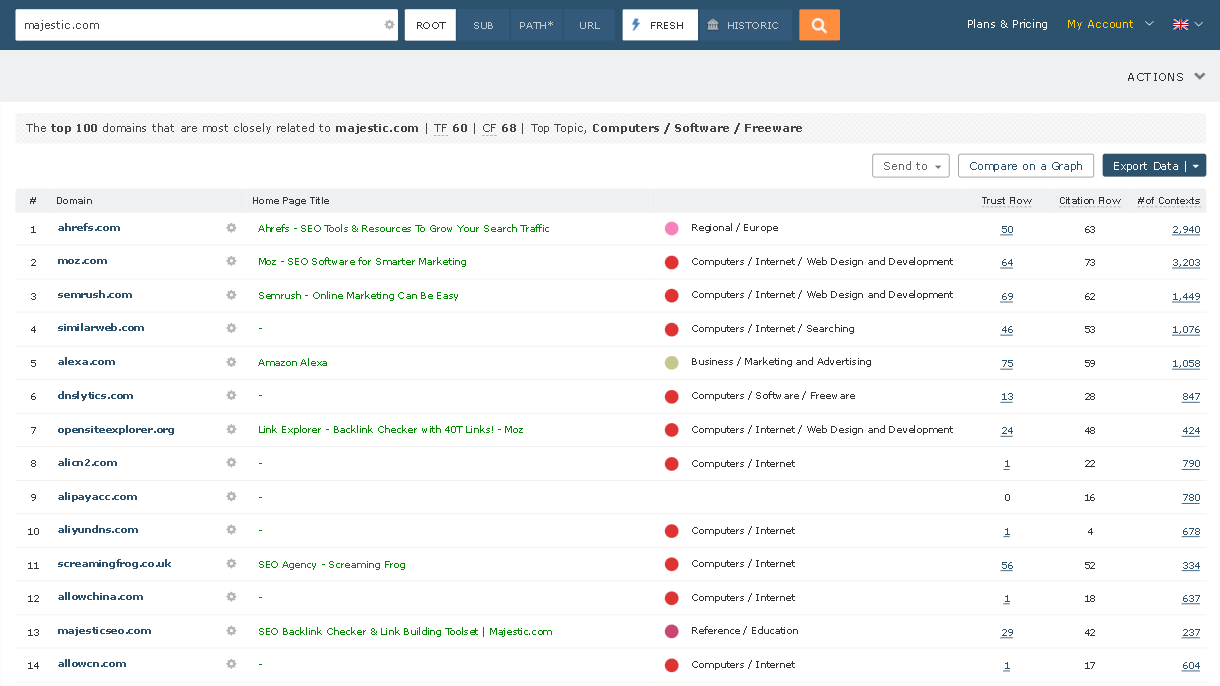Expand the Export Data dropdown arrow
The height and width of the screenshot is (686, 1220).
coord(1196,165)
